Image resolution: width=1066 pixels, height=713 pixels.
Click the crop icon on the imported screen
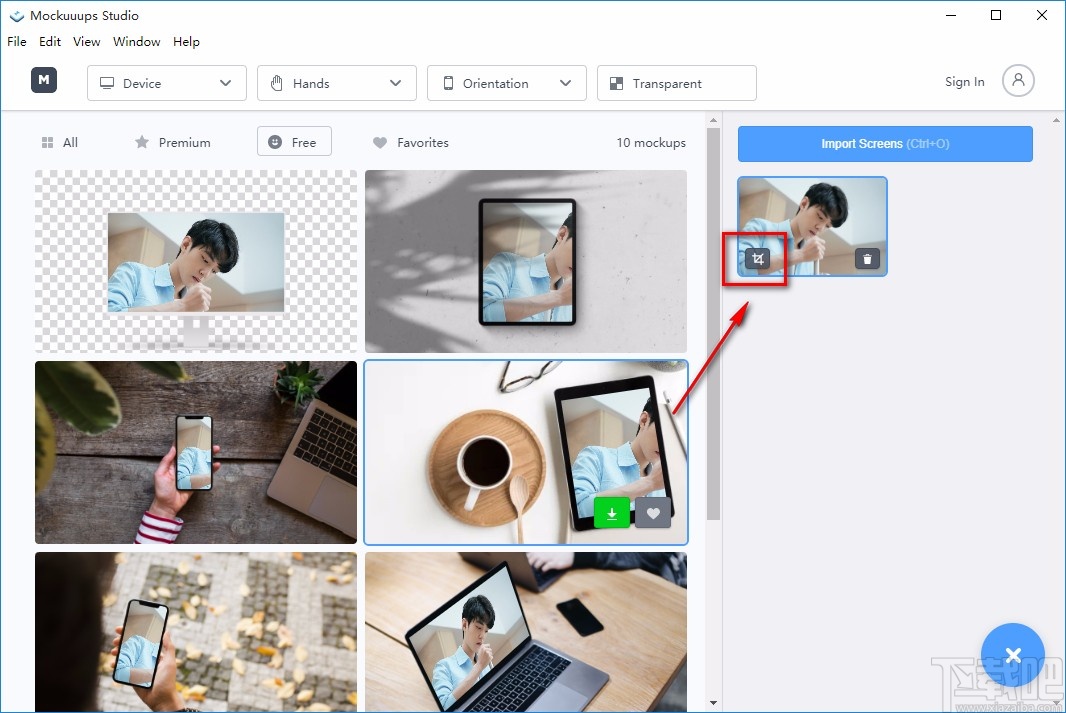coord(757,258)
